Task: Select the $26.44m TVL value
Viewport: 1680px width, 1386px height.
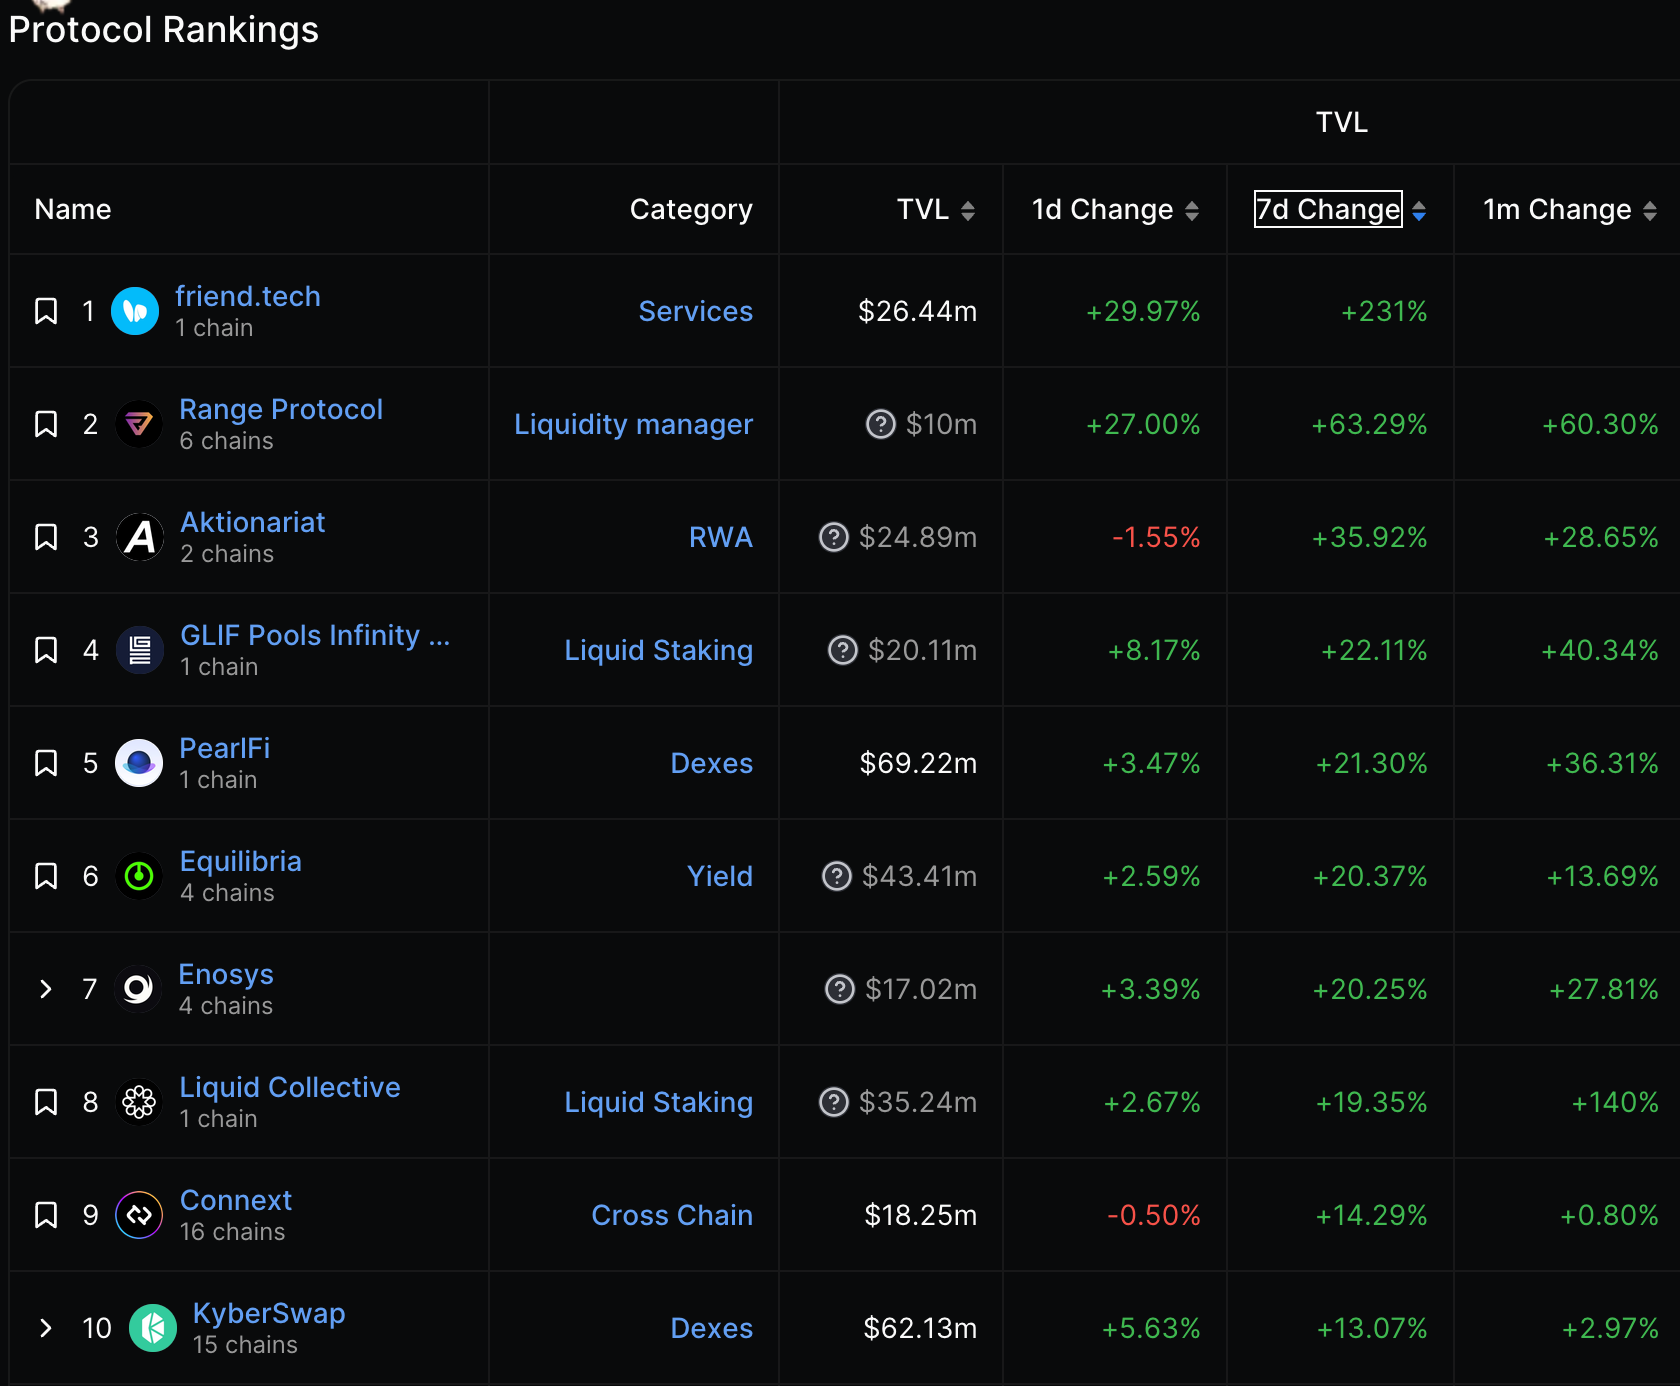Action: [918, 311]
